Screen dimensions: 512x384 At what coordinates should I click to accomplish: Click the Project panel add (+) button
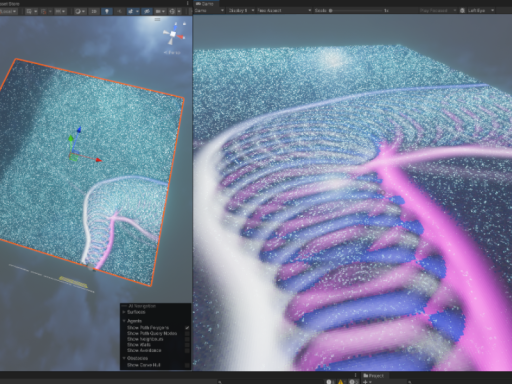pyautogui.click(x=367, y=382)
